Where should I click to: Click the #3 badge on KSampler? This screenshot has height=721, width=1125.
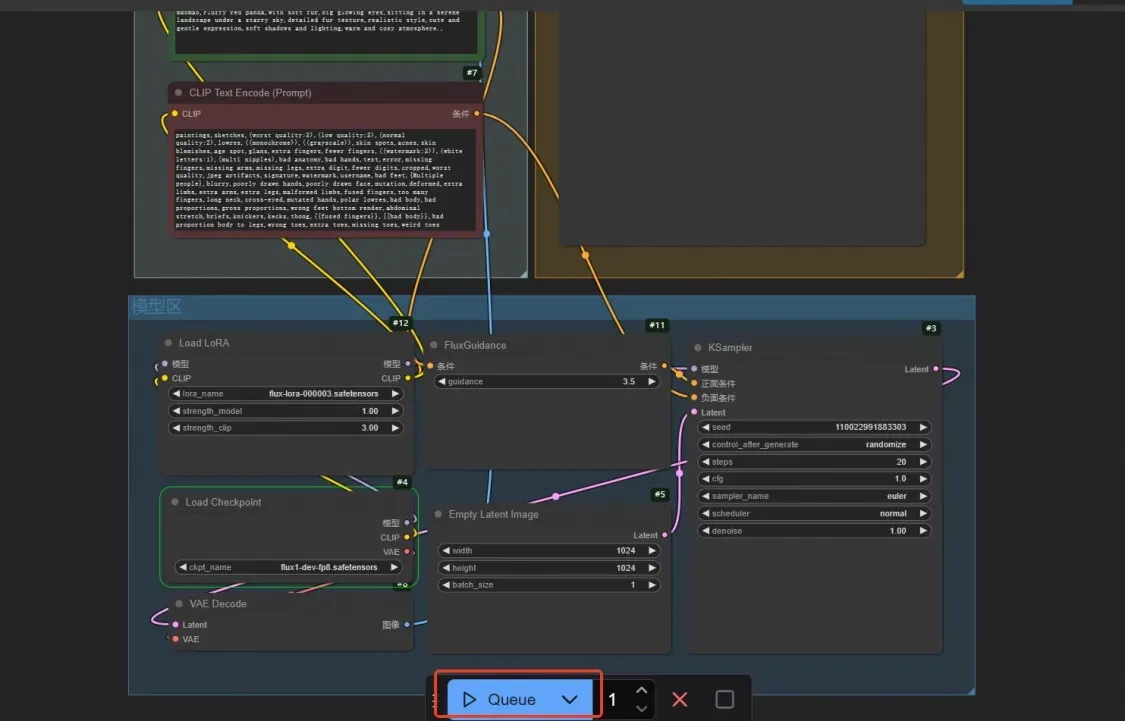[x=931, y=328]
